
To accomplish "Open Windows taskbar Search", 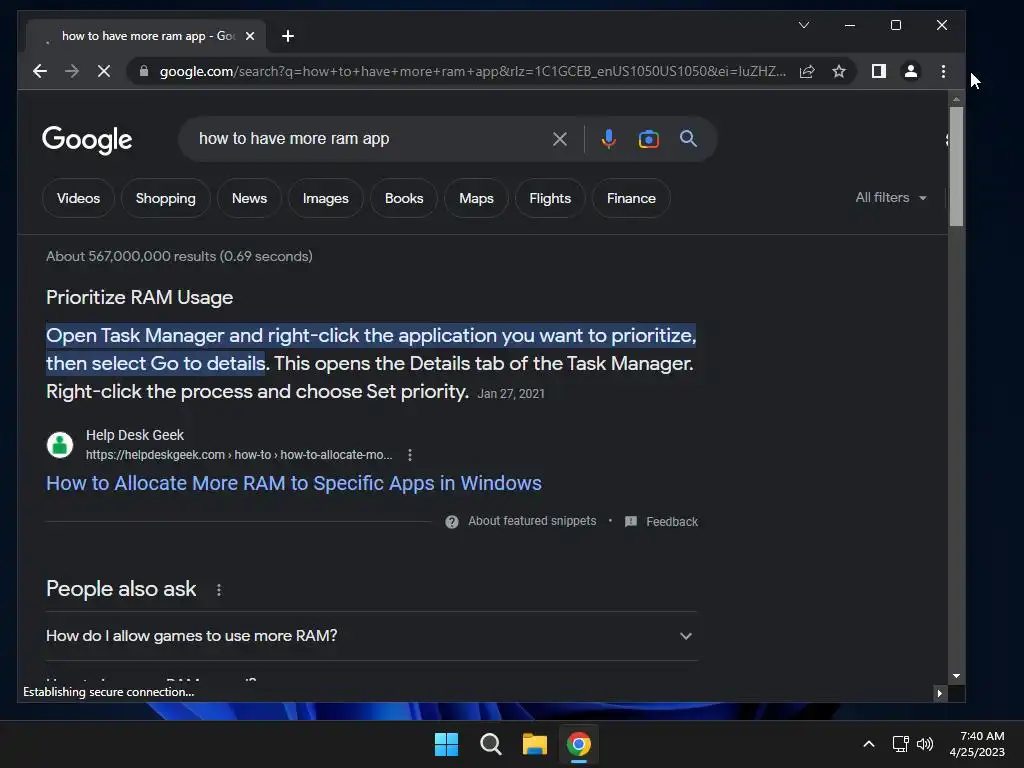I will (x=490, y=744).
